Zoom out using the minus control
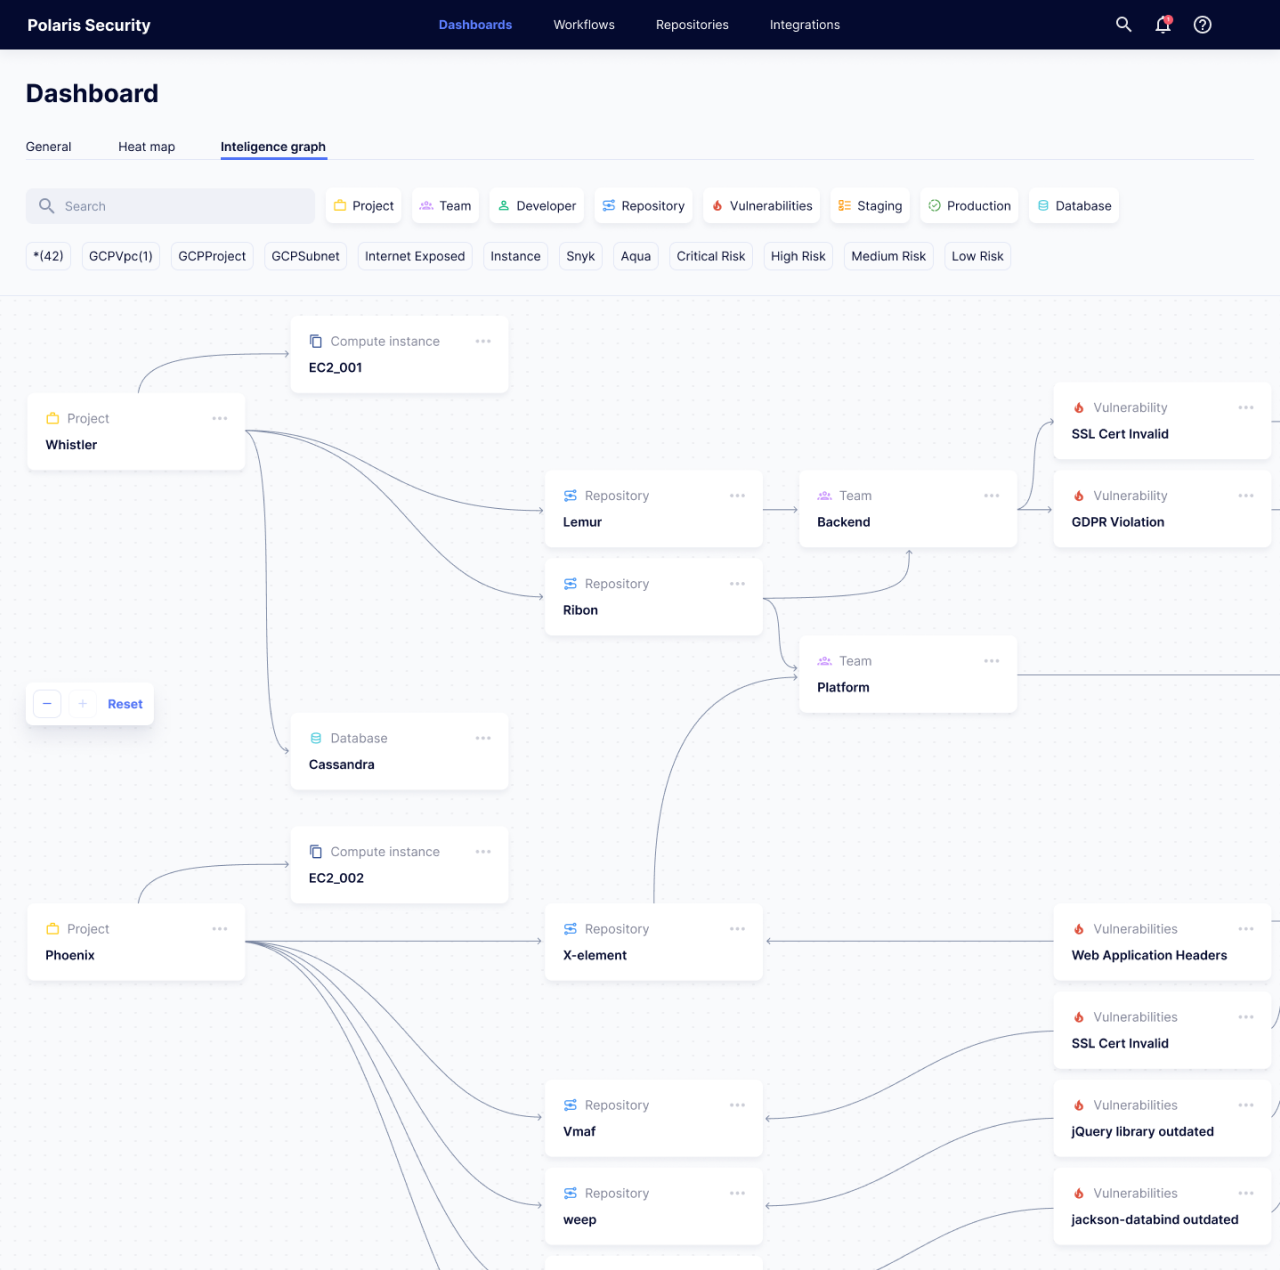Screen dimensions: 1280x1270 click(x=46, y=703)
